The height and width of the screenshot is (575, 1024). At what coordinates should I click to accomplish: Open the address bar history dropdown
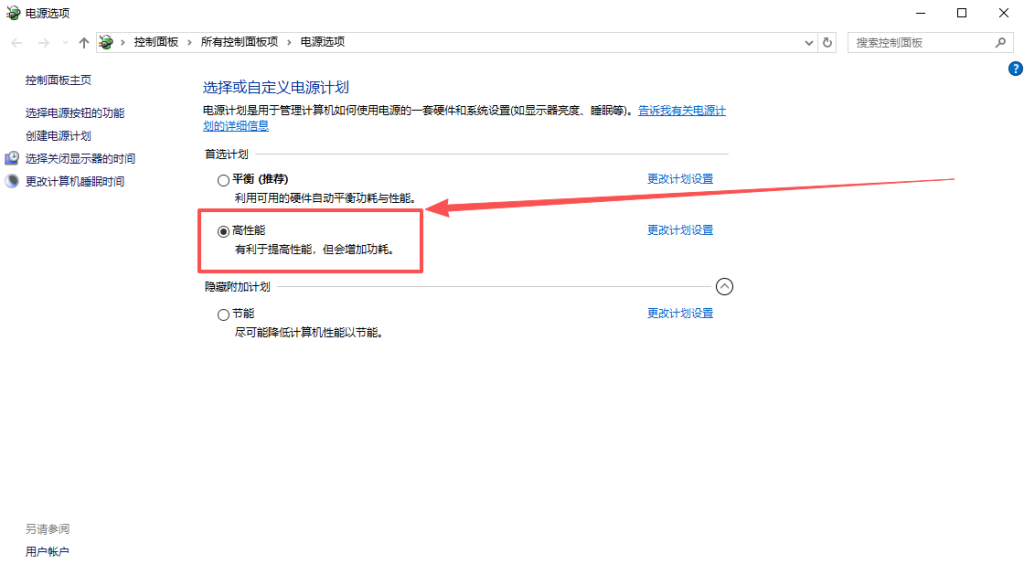pyautogui.click(x=809, y=42)
